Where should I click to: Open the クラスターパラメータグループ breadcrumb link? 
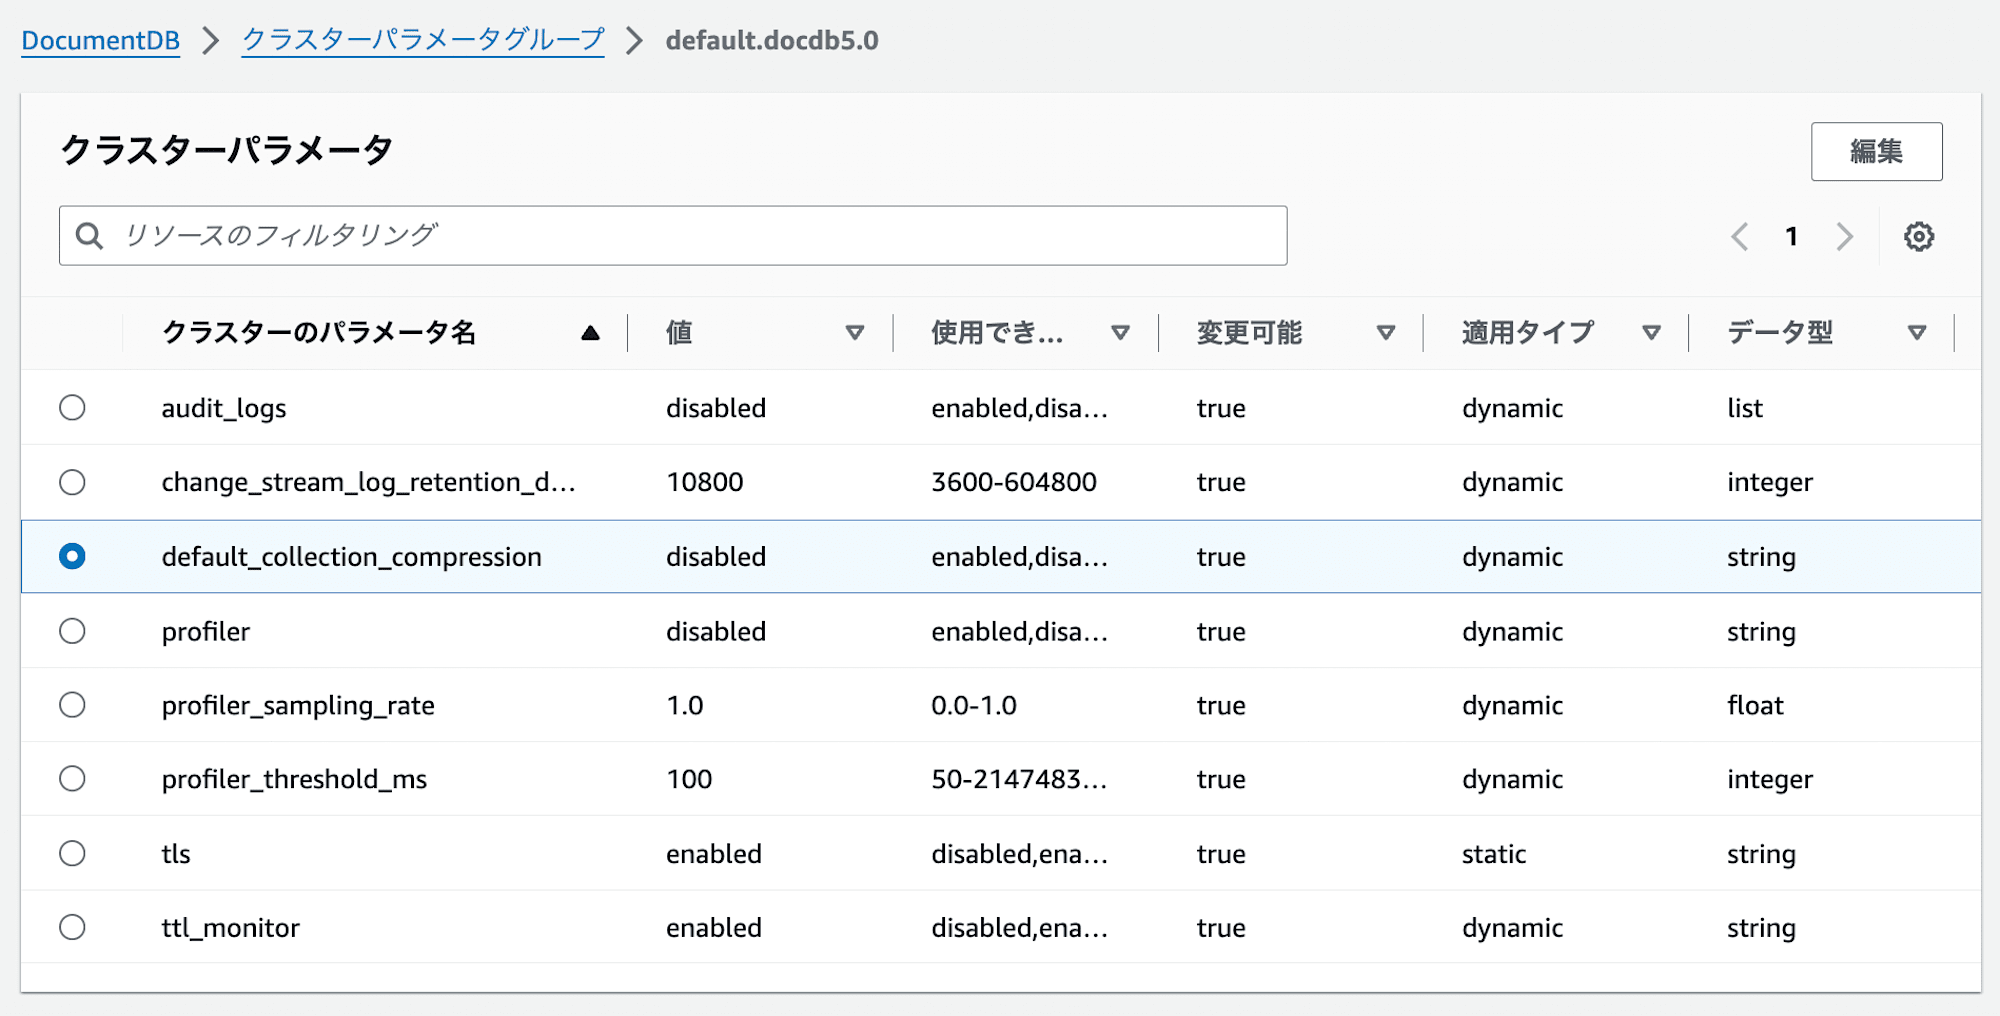click(423, 41)
